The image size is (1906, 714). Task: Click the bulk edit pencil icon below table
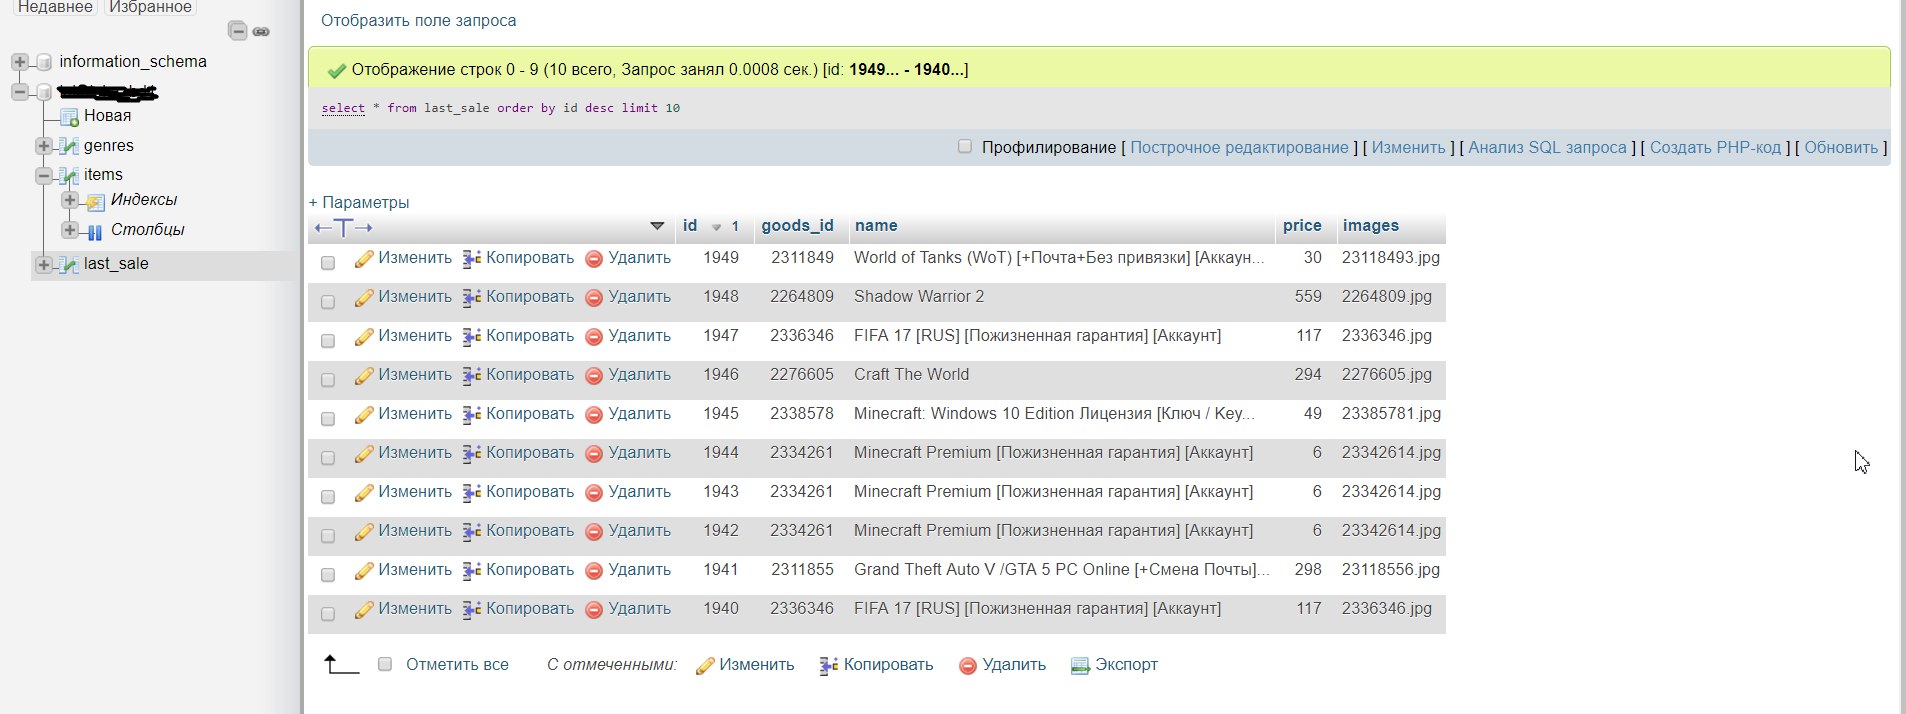(705, 666)
